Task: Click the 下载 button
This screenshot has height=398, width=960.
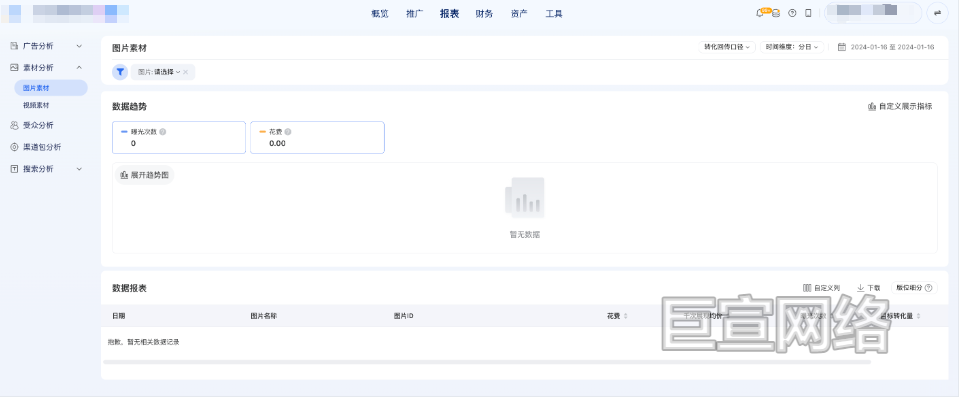Action: coord(869,288)
